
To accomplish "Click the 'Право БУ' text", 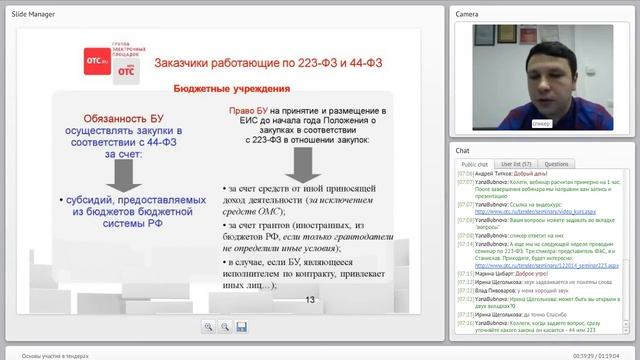I will (x=248, y=111).
